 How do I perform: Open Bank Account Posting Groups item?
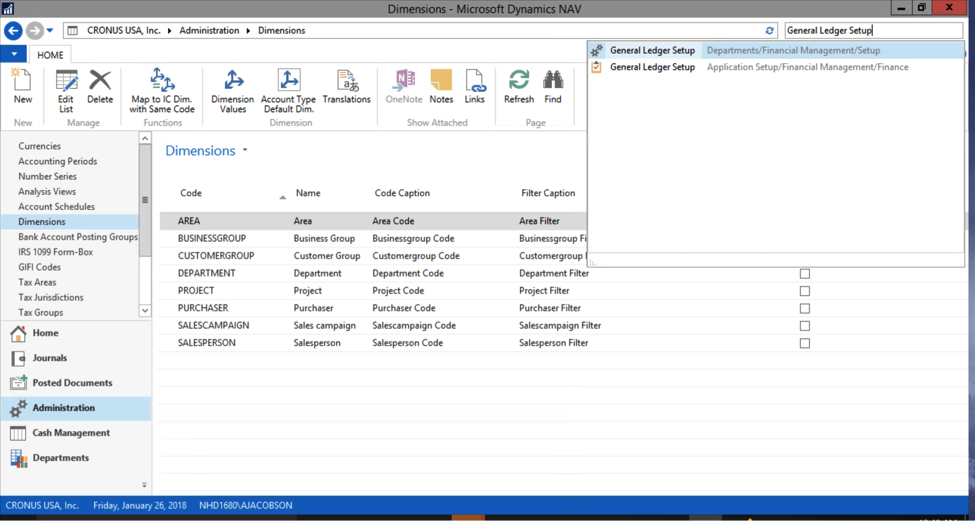pyautogui.click(x=78, y=237)
